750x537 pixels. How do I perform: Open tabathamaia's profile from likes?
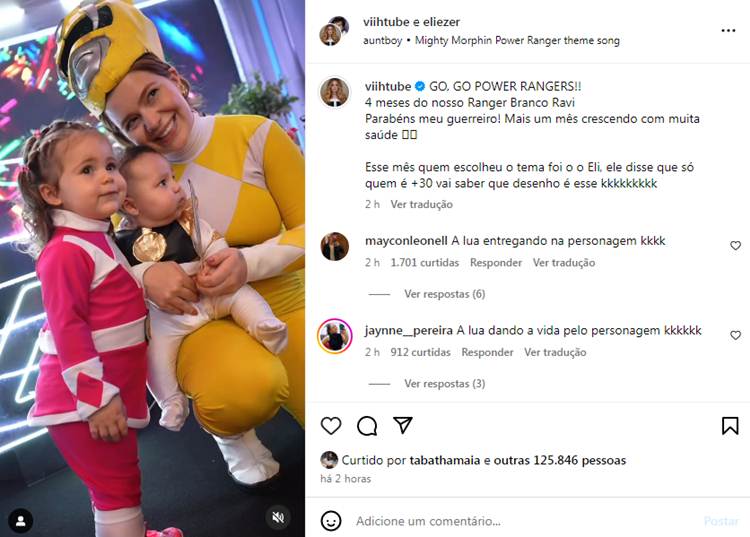click(444, 460)
